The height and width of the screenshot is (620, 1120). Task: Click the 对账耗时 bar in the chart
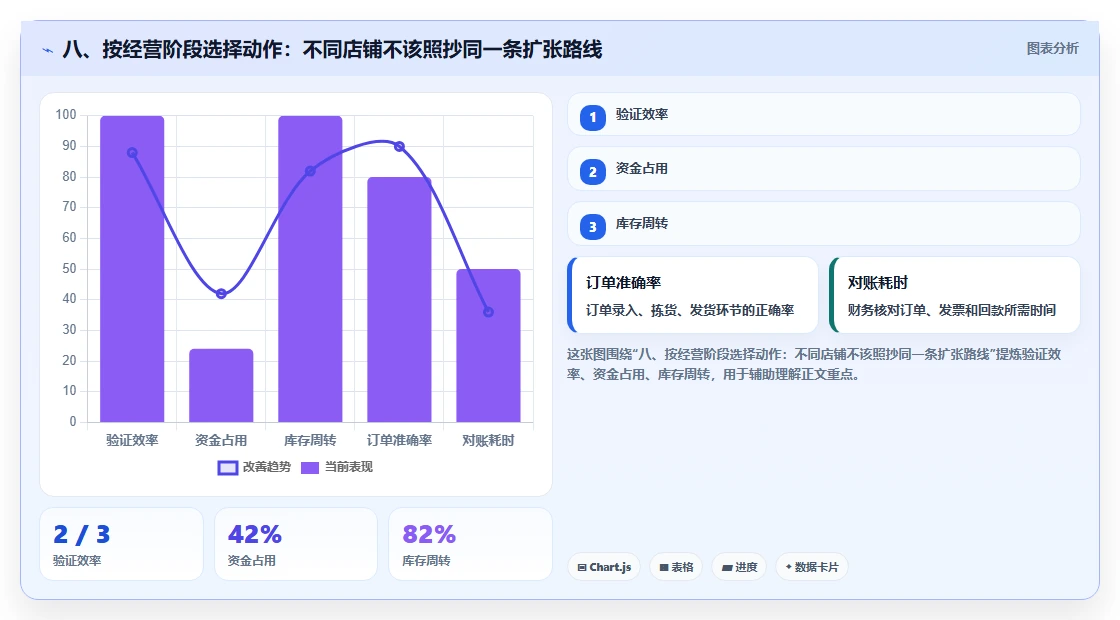coord(489,346)
